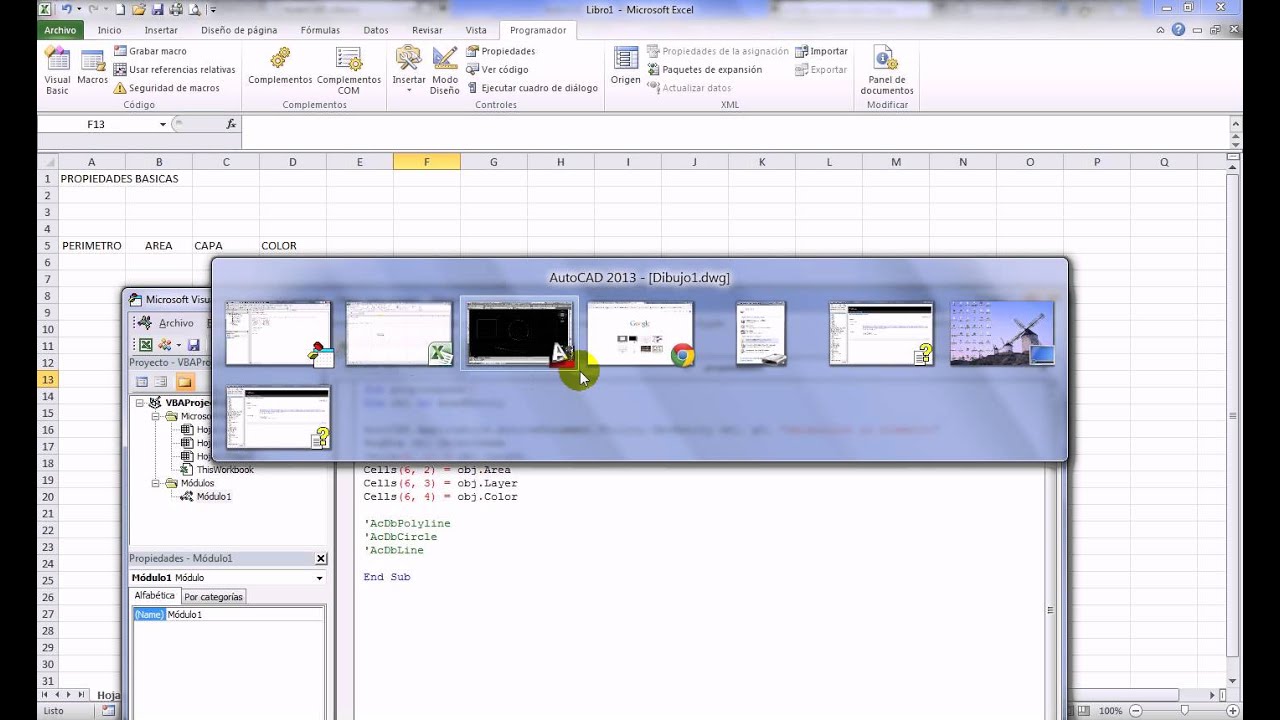Image resolution: width=1280 pixels, height=720 pixels.
Task: Click the Save diskette quick access icon
Action: click(x=158, y=10)
